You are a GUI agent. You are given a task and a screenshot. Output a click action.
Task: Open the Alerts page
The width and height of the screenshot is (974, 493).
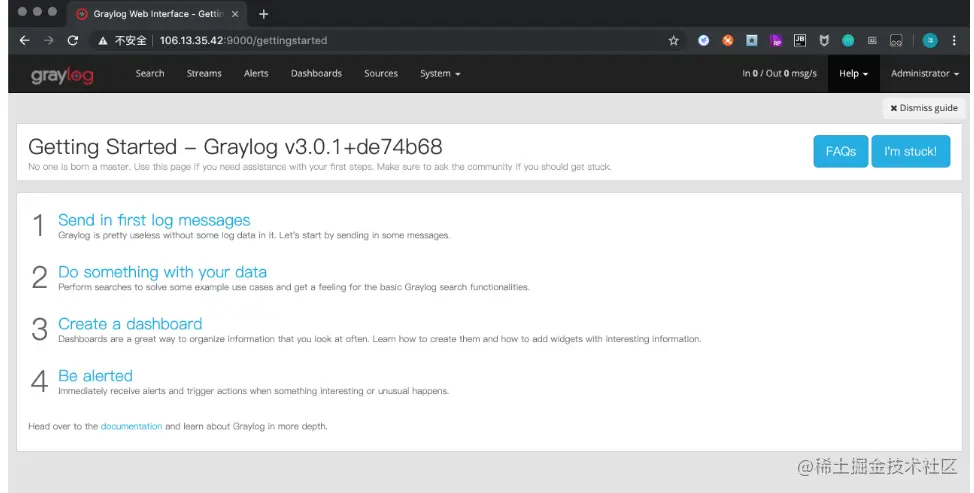tap(256, 73)
